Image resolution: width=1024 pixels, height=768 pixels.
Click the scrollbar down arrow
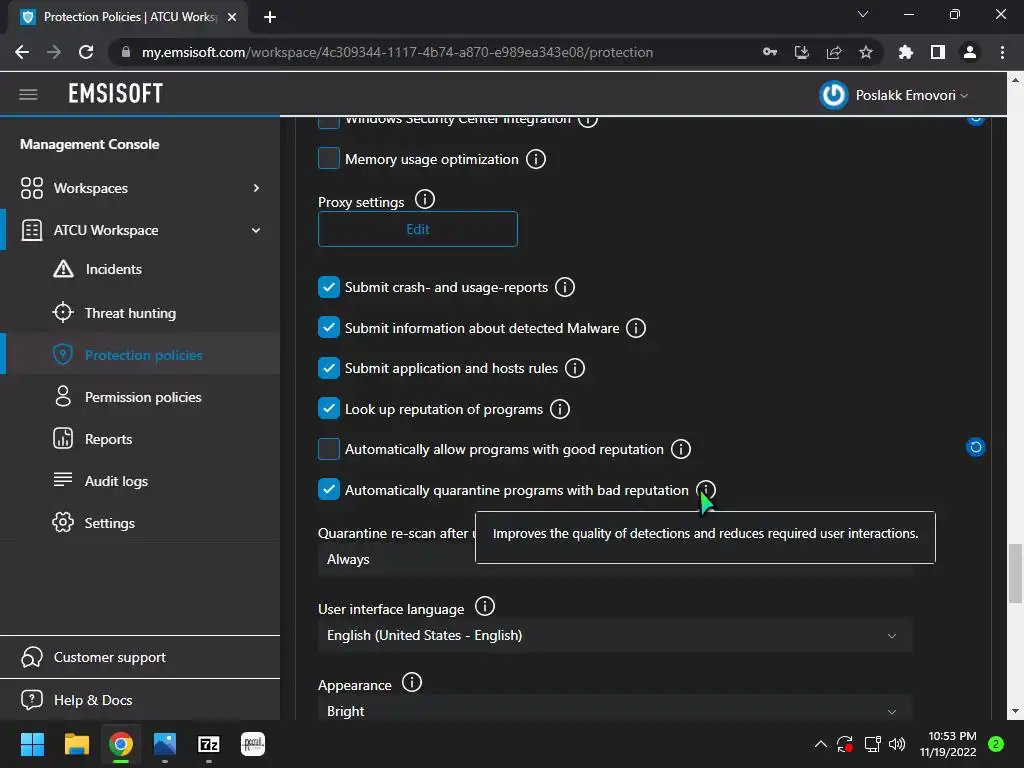click(x=1015, y=712)
